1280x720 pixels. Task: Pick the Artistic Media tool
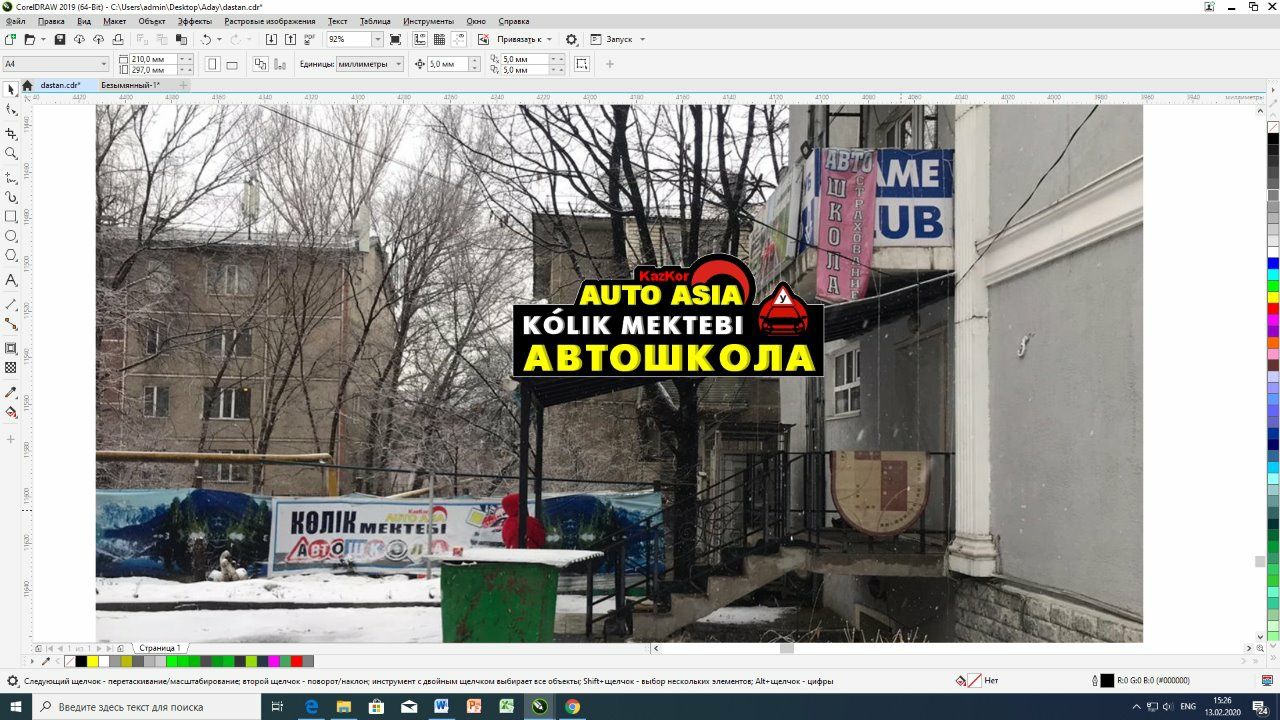point(11,197)
